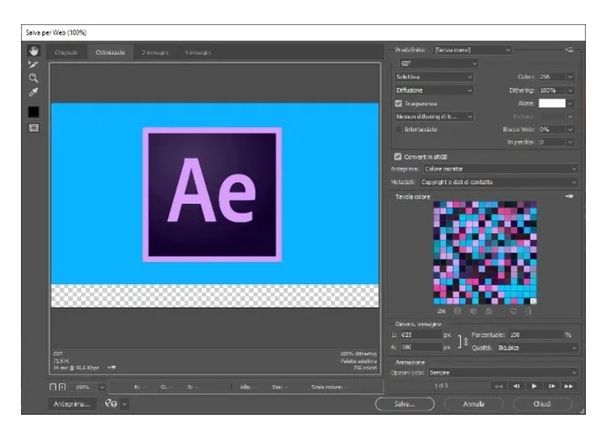Open the Opzioni ciclo Sempre dropdown
This screenshot has width=610, height=434.
tap(503, 373)
